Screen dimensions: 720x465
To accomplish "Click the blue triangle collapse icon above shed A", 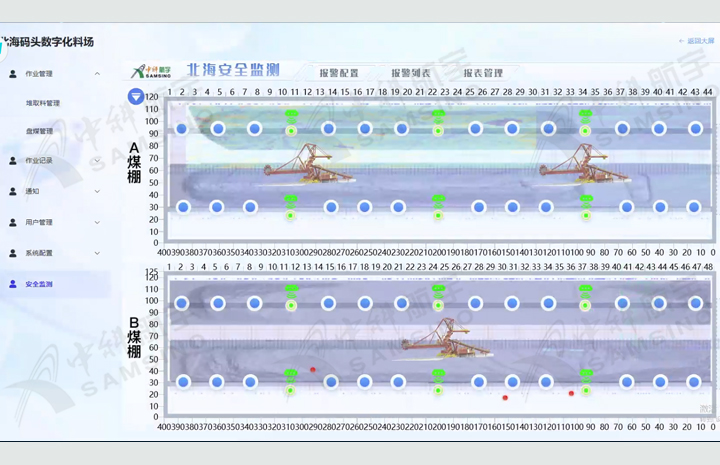I will (136, 96).
